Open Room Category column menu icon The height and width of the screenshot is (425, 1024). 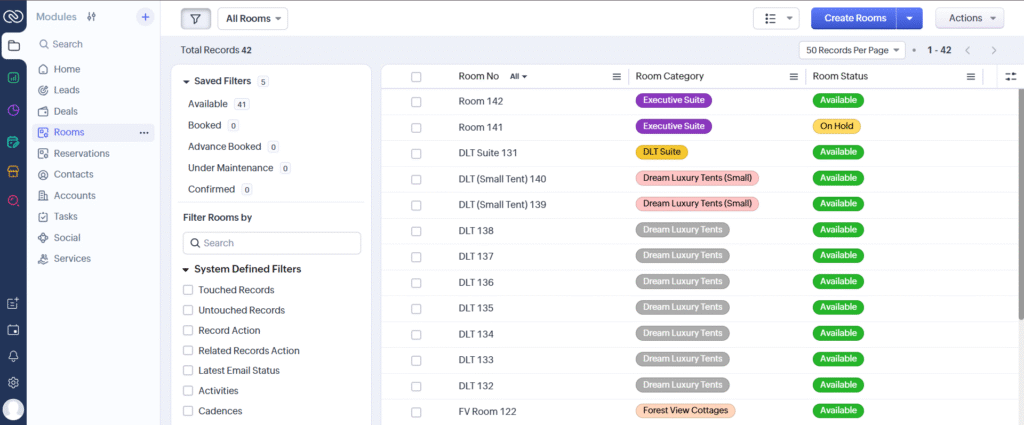pos(794,77)
